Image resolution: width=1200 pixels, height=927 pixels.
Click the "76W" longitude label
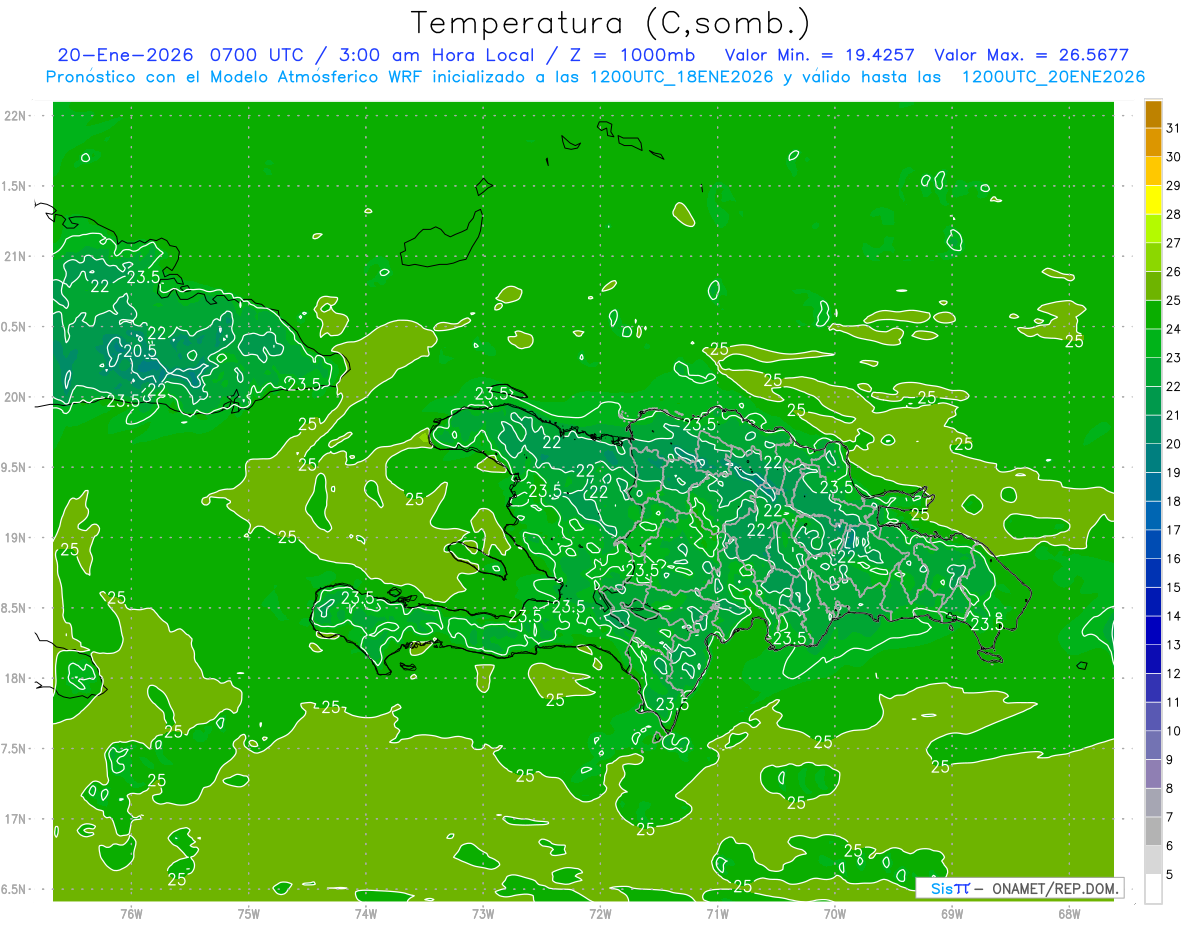click(131, 914)
